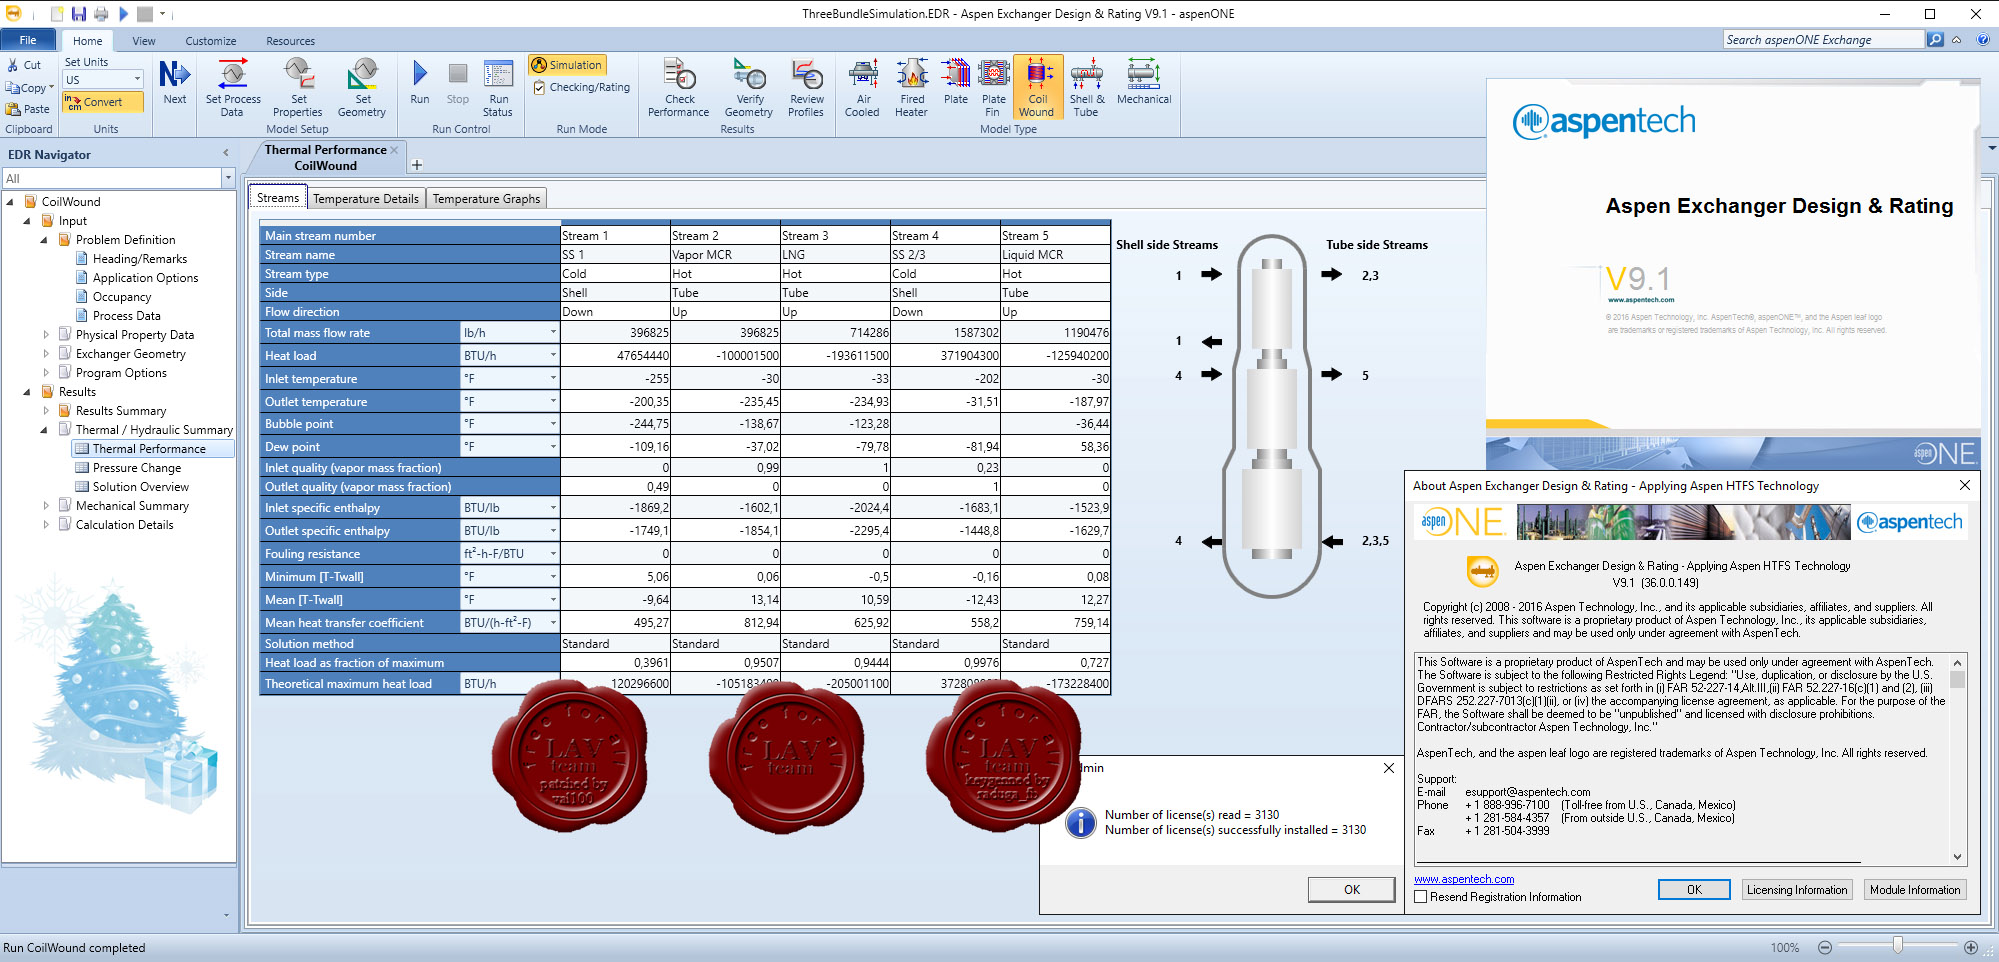Select Air Cooled model type

pyautogui.click(x=862, y=88)
